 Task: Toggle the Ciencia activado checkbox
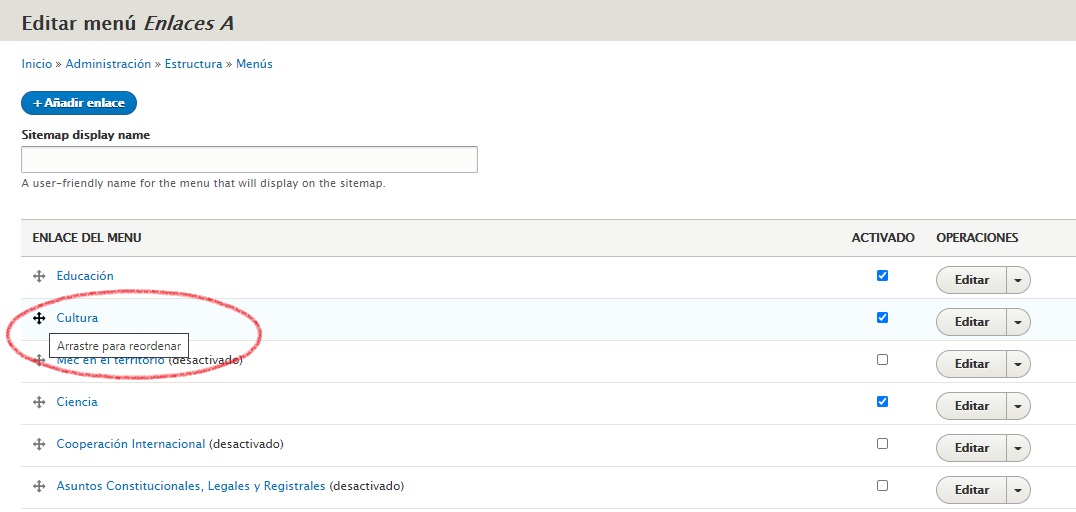point(882,402)
